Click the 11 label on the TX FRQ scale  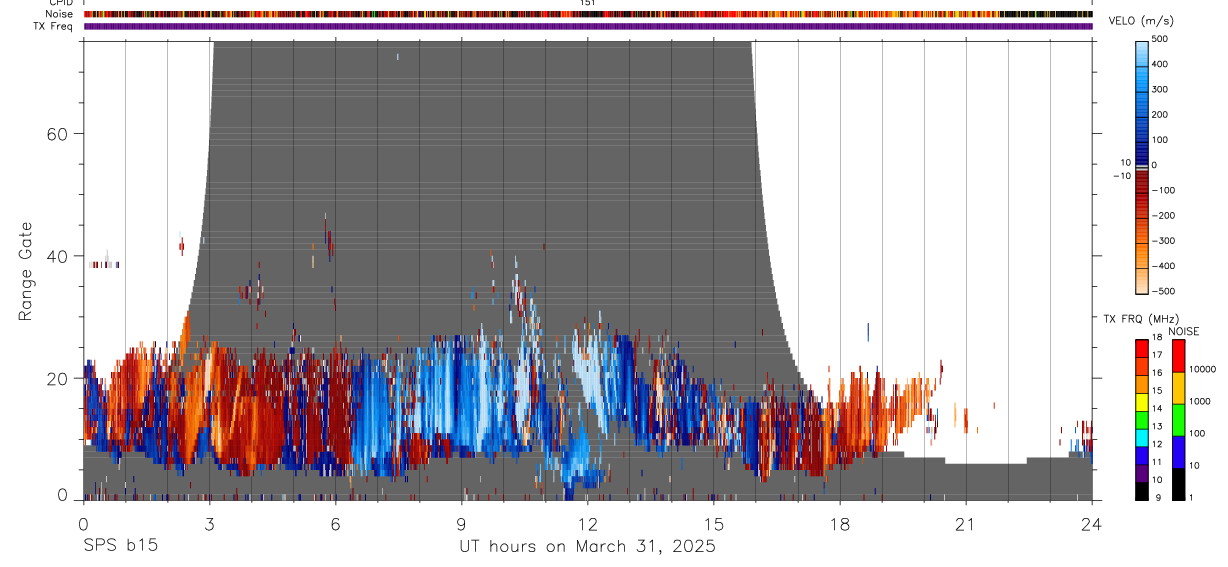click(x=1157, y=462)
